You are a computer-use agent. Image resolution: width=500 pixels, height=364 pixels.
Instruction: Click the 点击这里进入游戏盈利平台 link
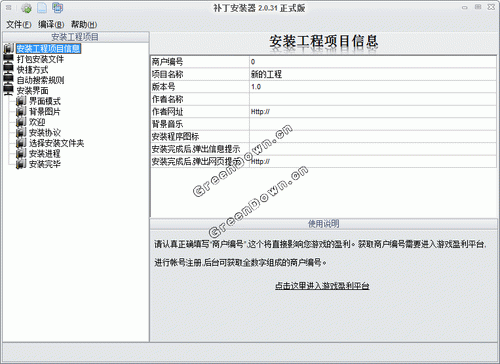pyautogui.click(x=322, y=286)
